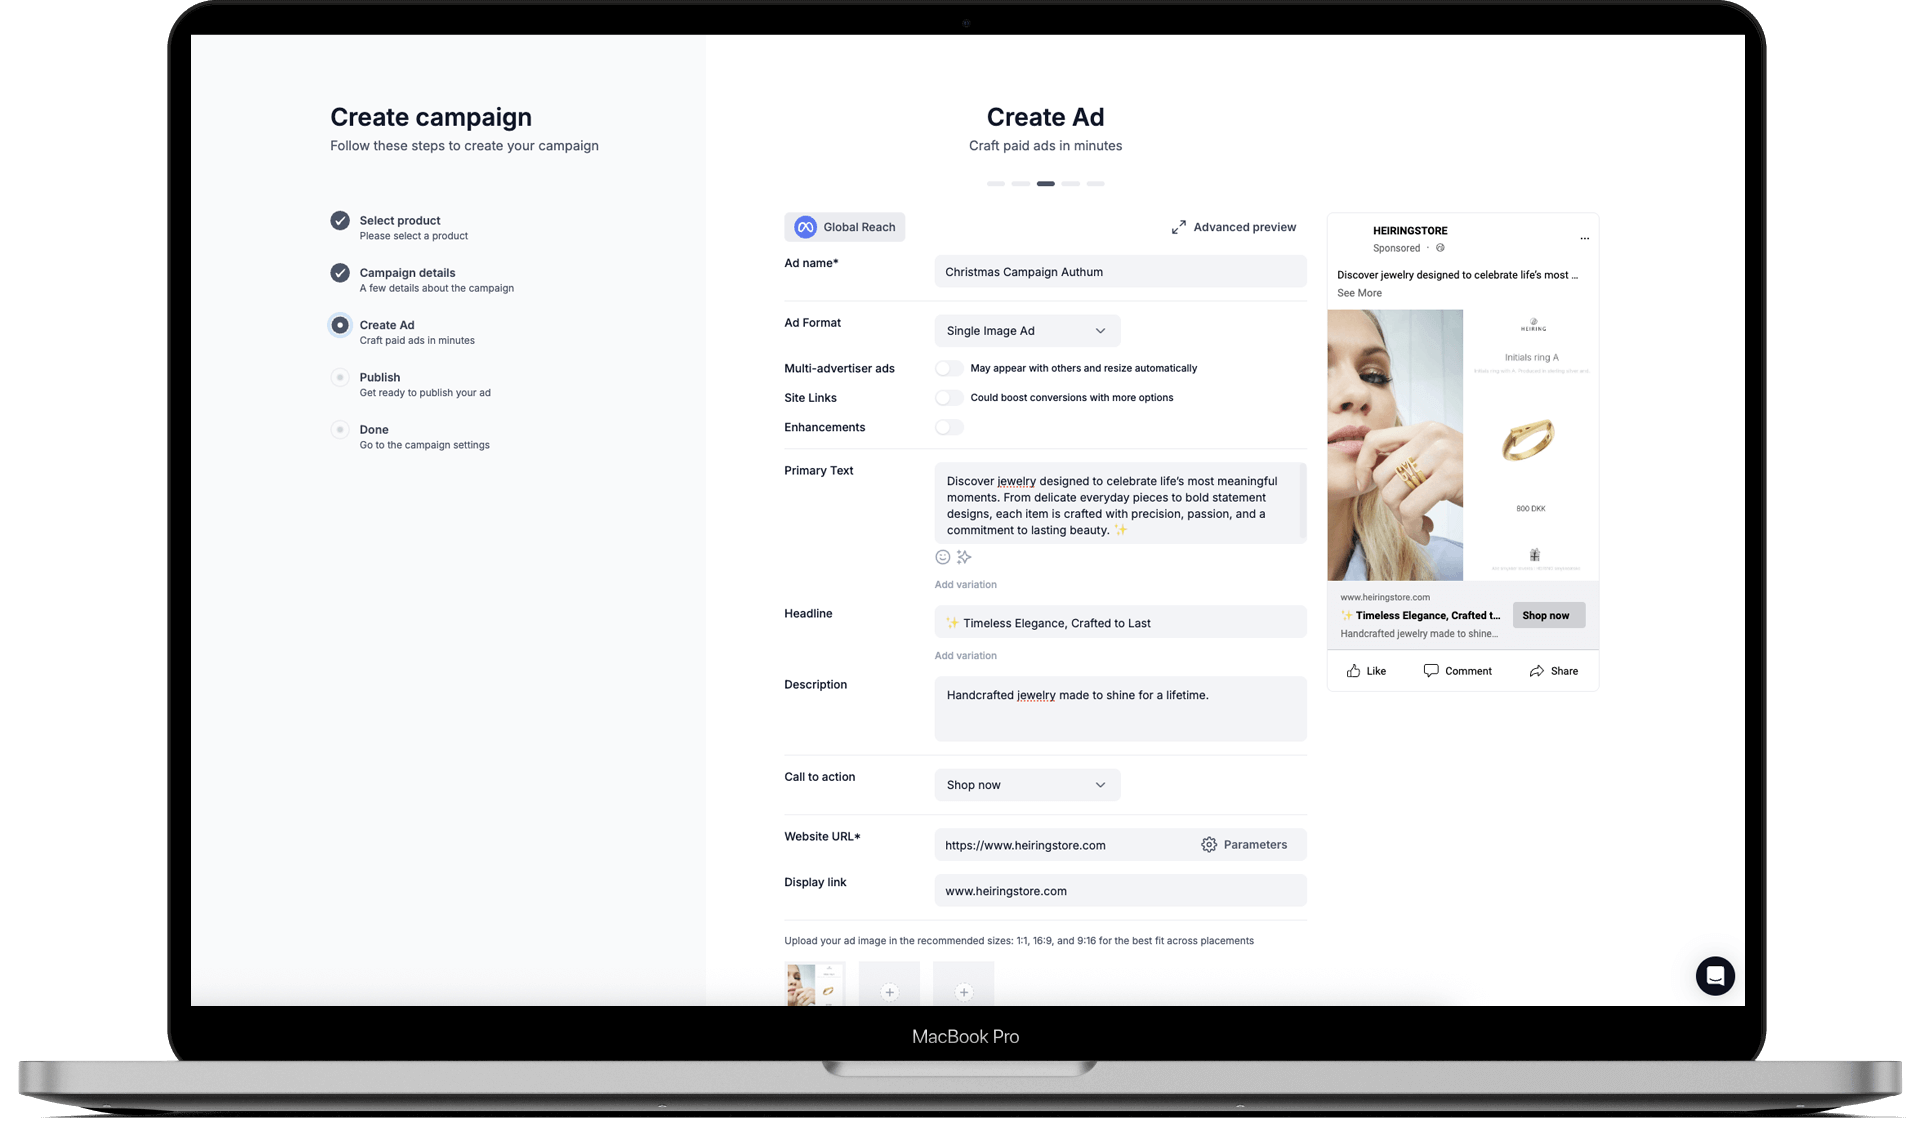Open the chat support widget icon
Image resolution: width=1920 pixels, height=1122 pixels.
(1714, 975)
